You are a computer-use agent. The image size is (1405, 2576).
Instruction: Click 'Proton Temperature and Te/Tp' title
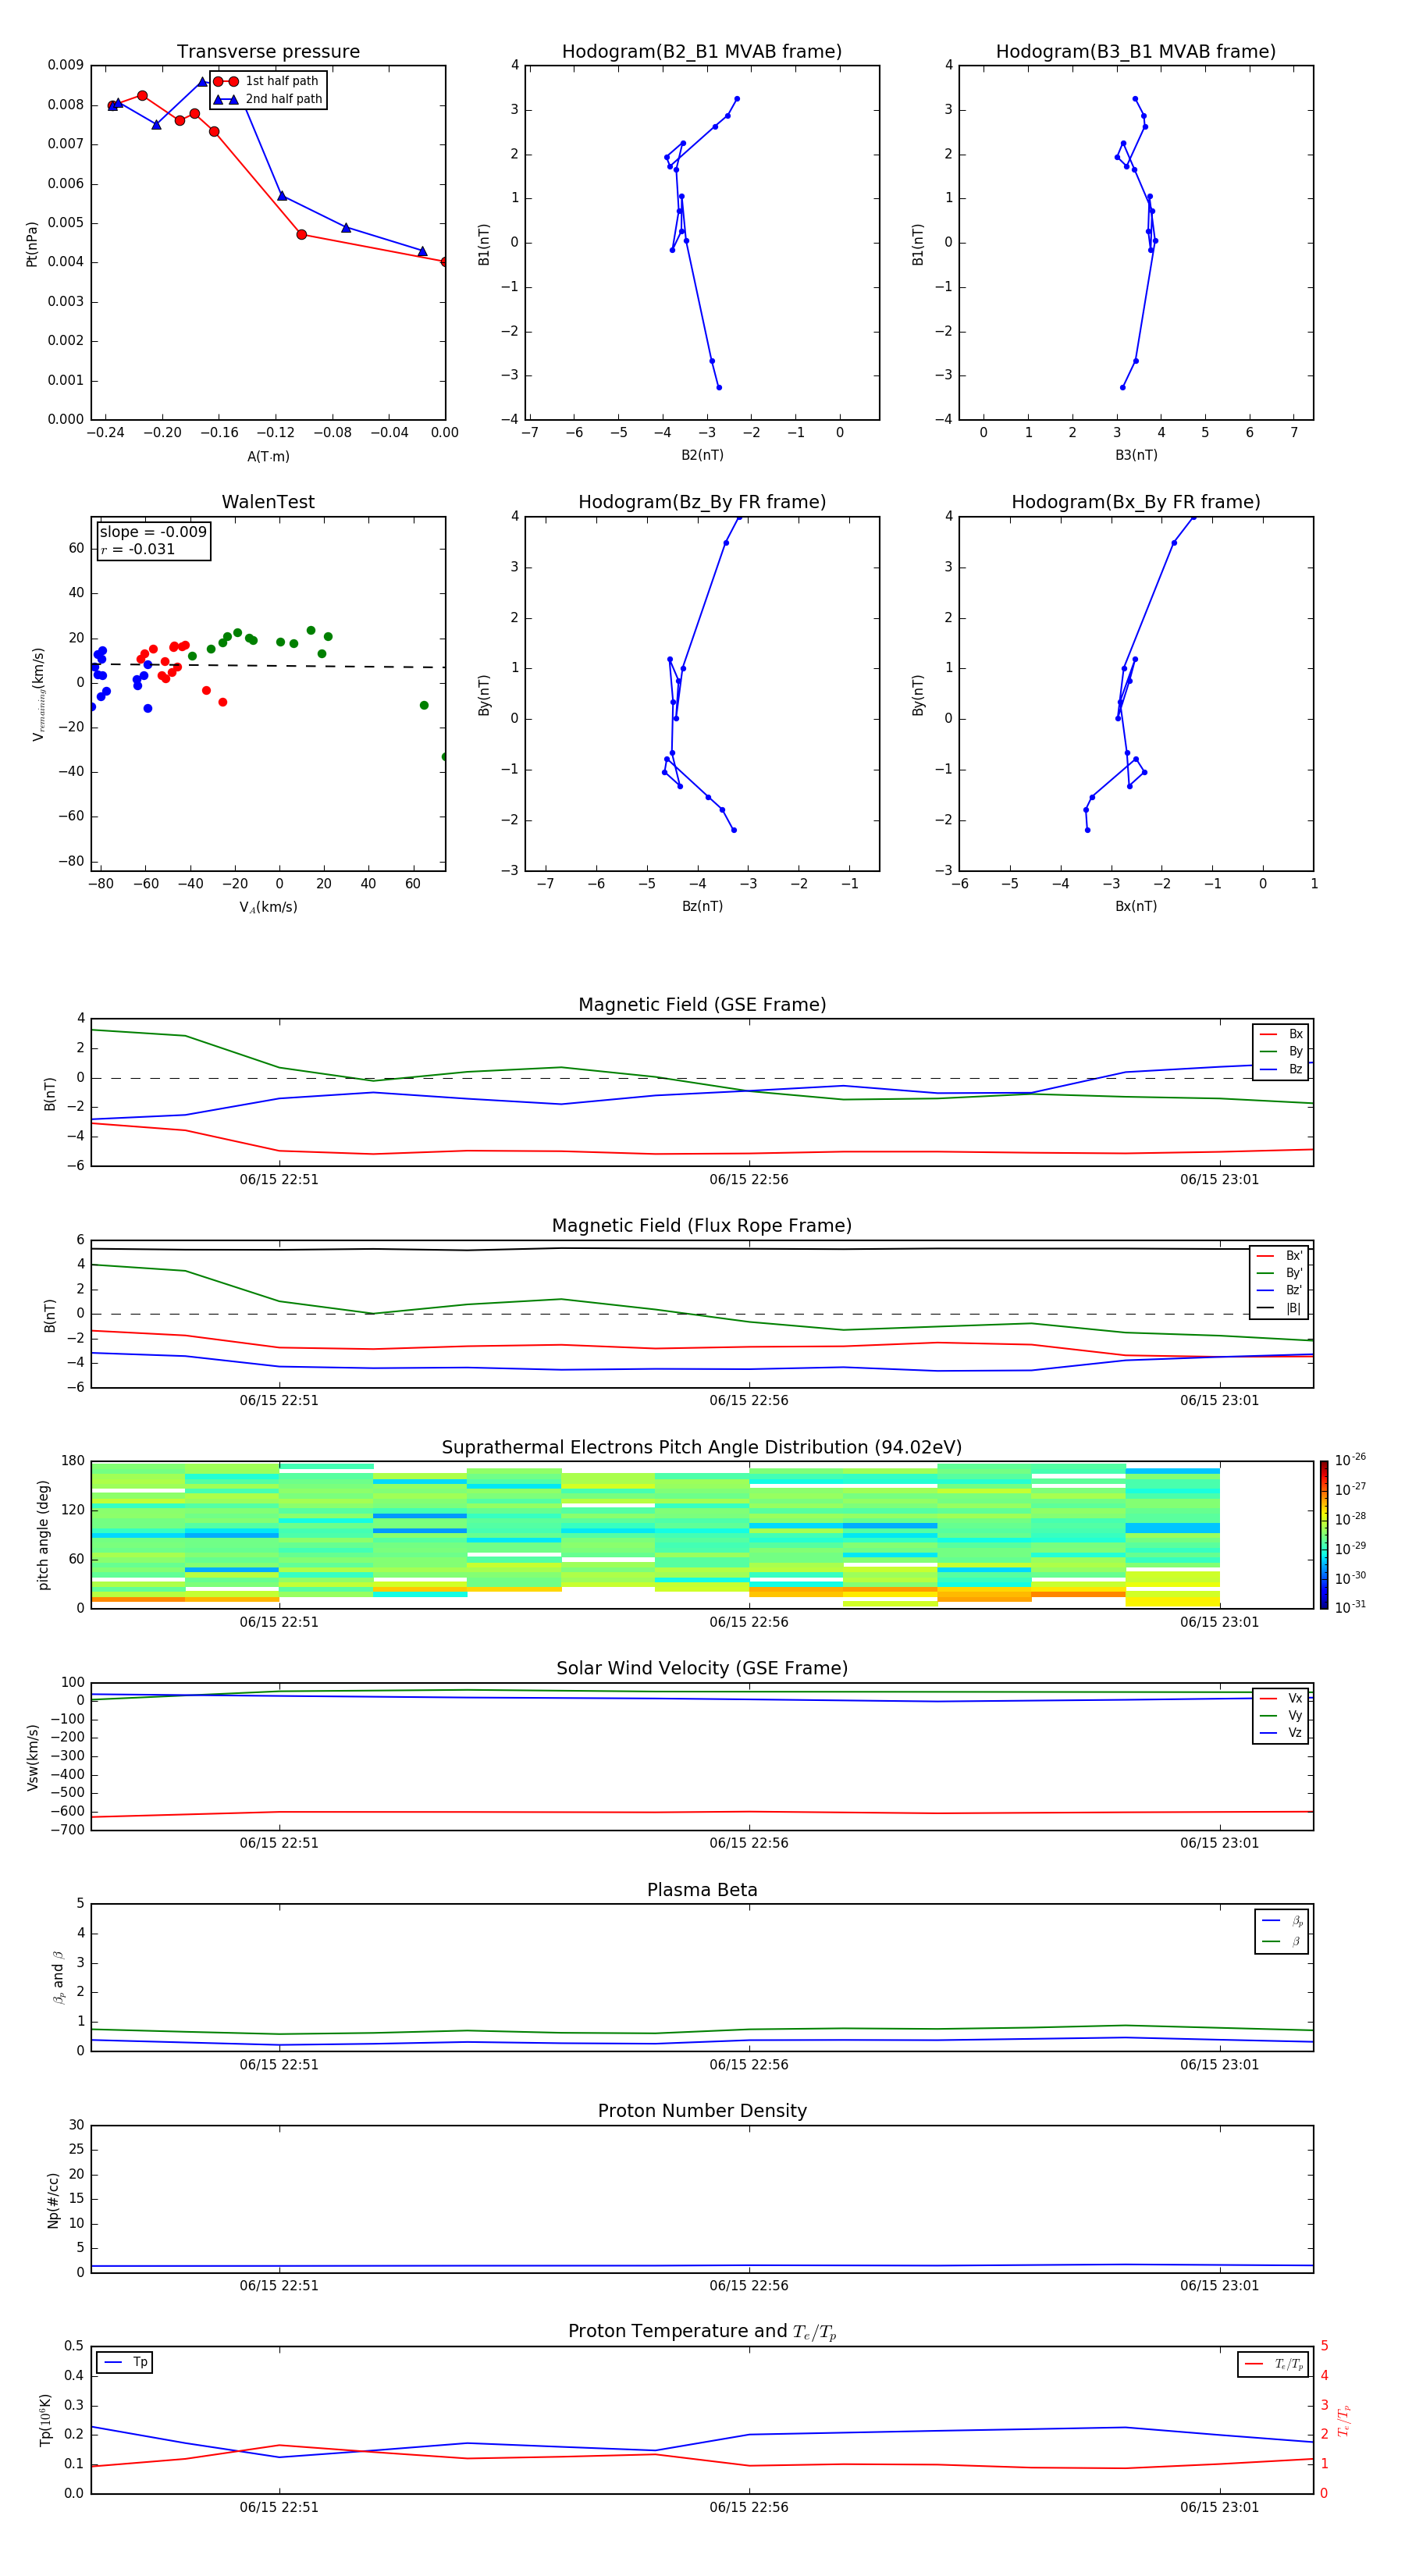point(702,2331)
